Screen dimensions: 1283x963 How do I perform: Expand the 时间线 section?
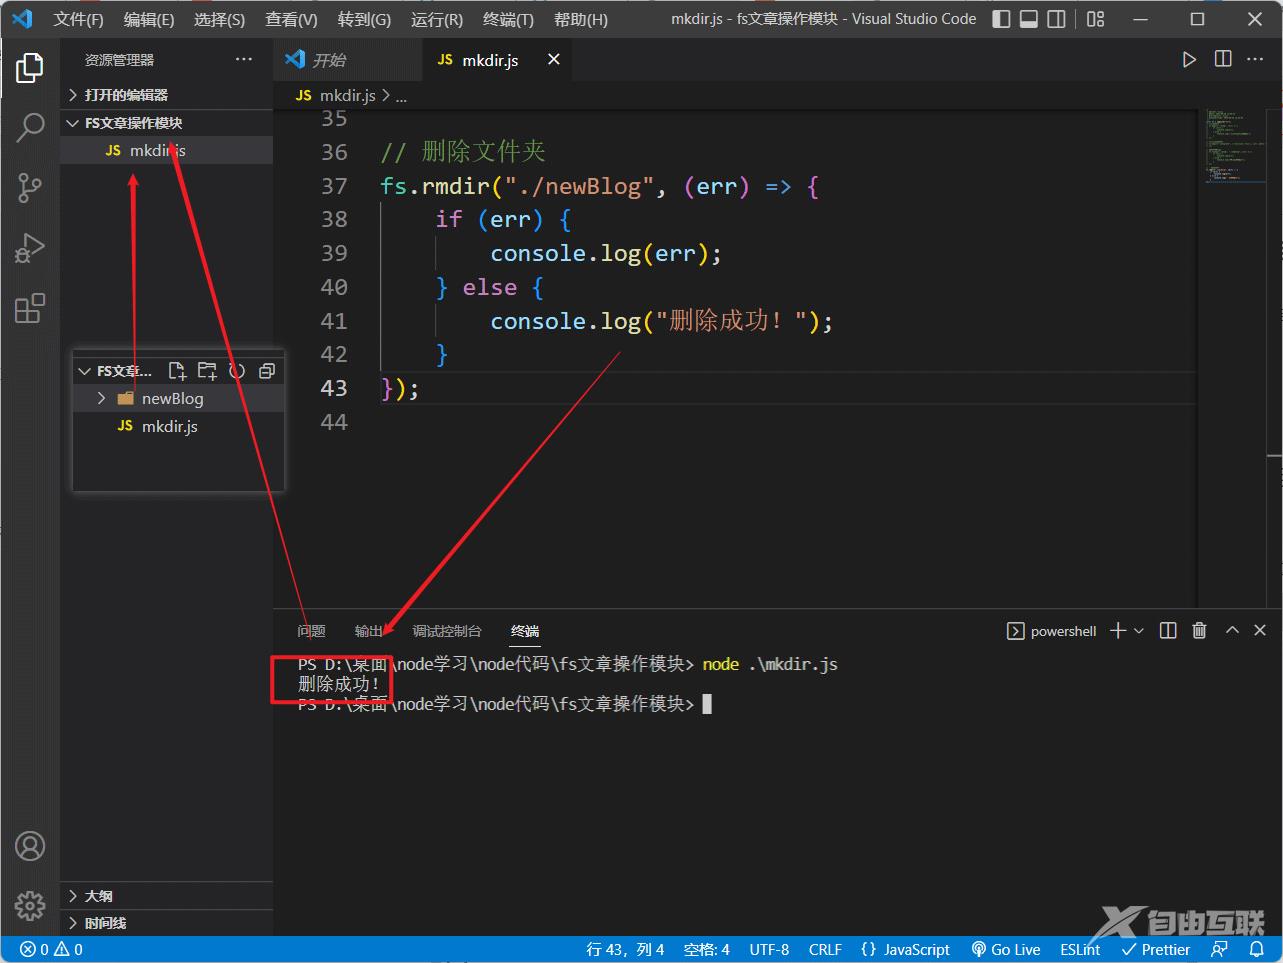pyautogui.click(x=166, y=923)
